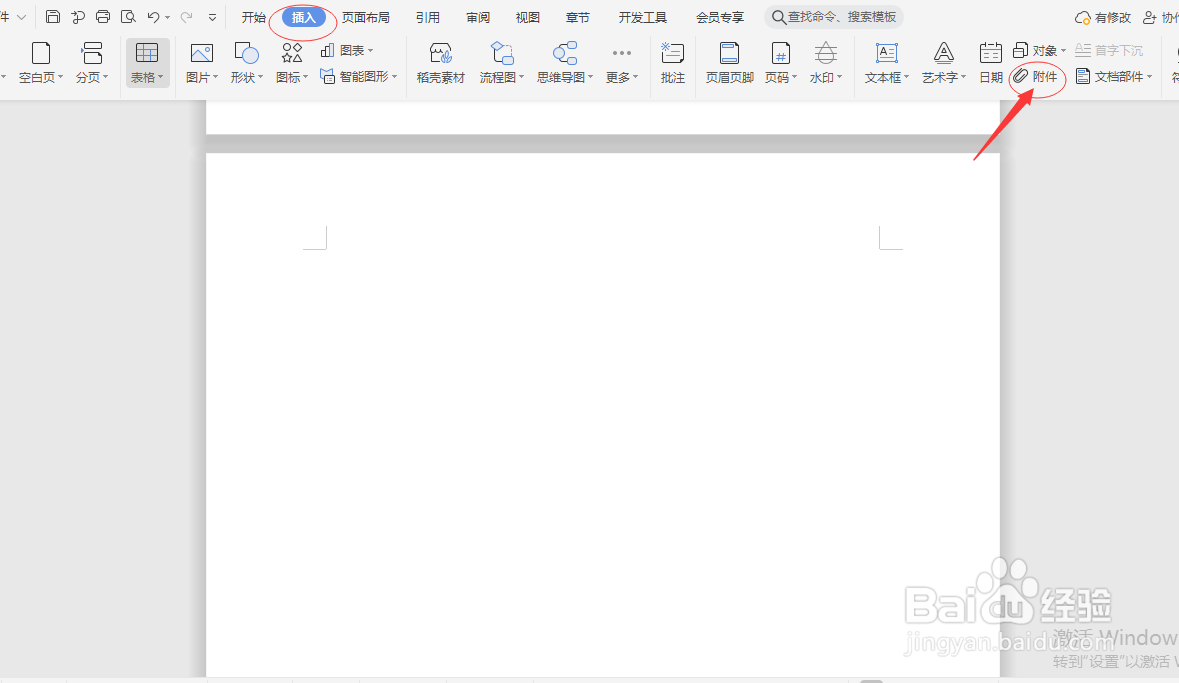The height and width of the screenshot is (683, 1179).
Task: Insert a table using the 表格 icon
Action: coord(146,62)
